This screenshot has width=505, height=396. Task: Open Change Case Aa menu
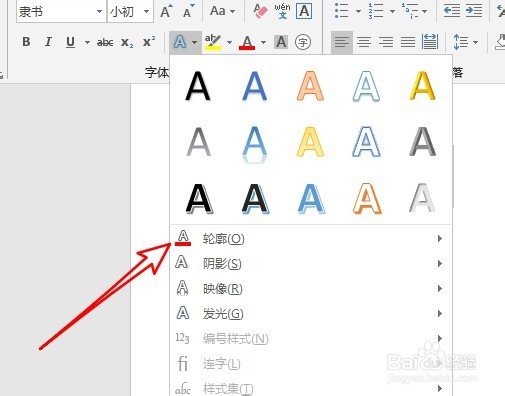click(x=222, y=11)
